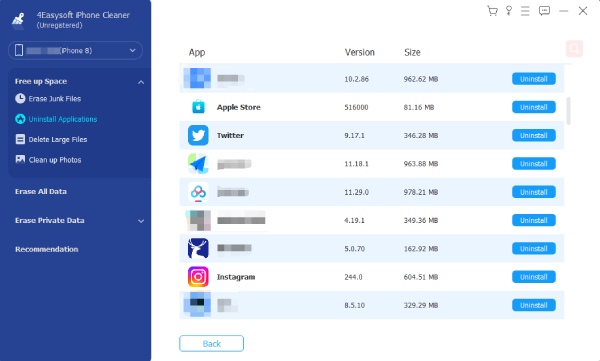Uninstall the Apple Store app
This screenshot has height=361, width=600.
(534, 107)
